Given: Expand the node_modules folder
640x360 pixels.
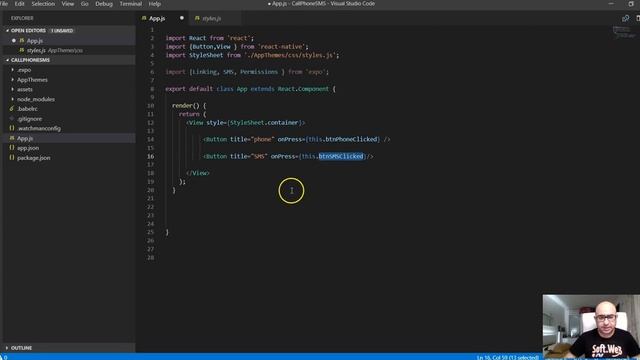Looking at the screenshot, I should (13, 99).
